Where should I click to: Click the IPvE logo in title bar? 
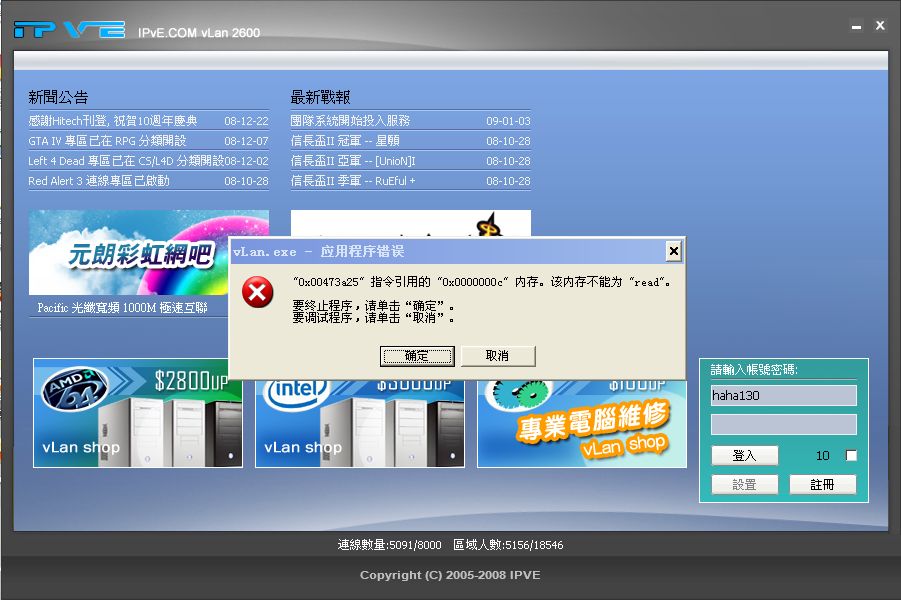tap(70, 29)
